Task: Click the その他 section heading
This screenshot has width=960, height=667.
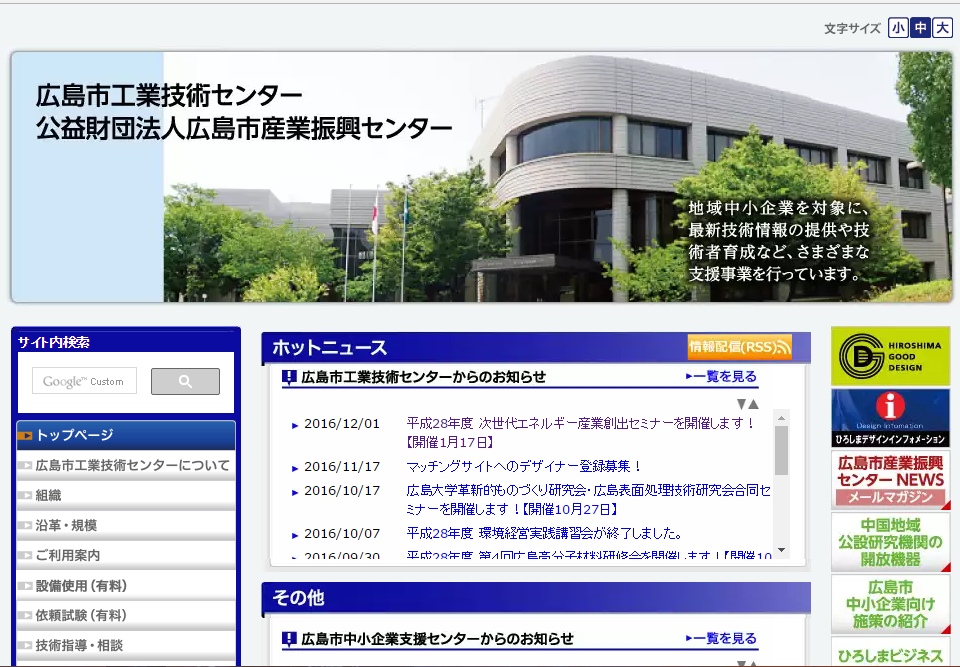Action: click(x=298, y=598)
